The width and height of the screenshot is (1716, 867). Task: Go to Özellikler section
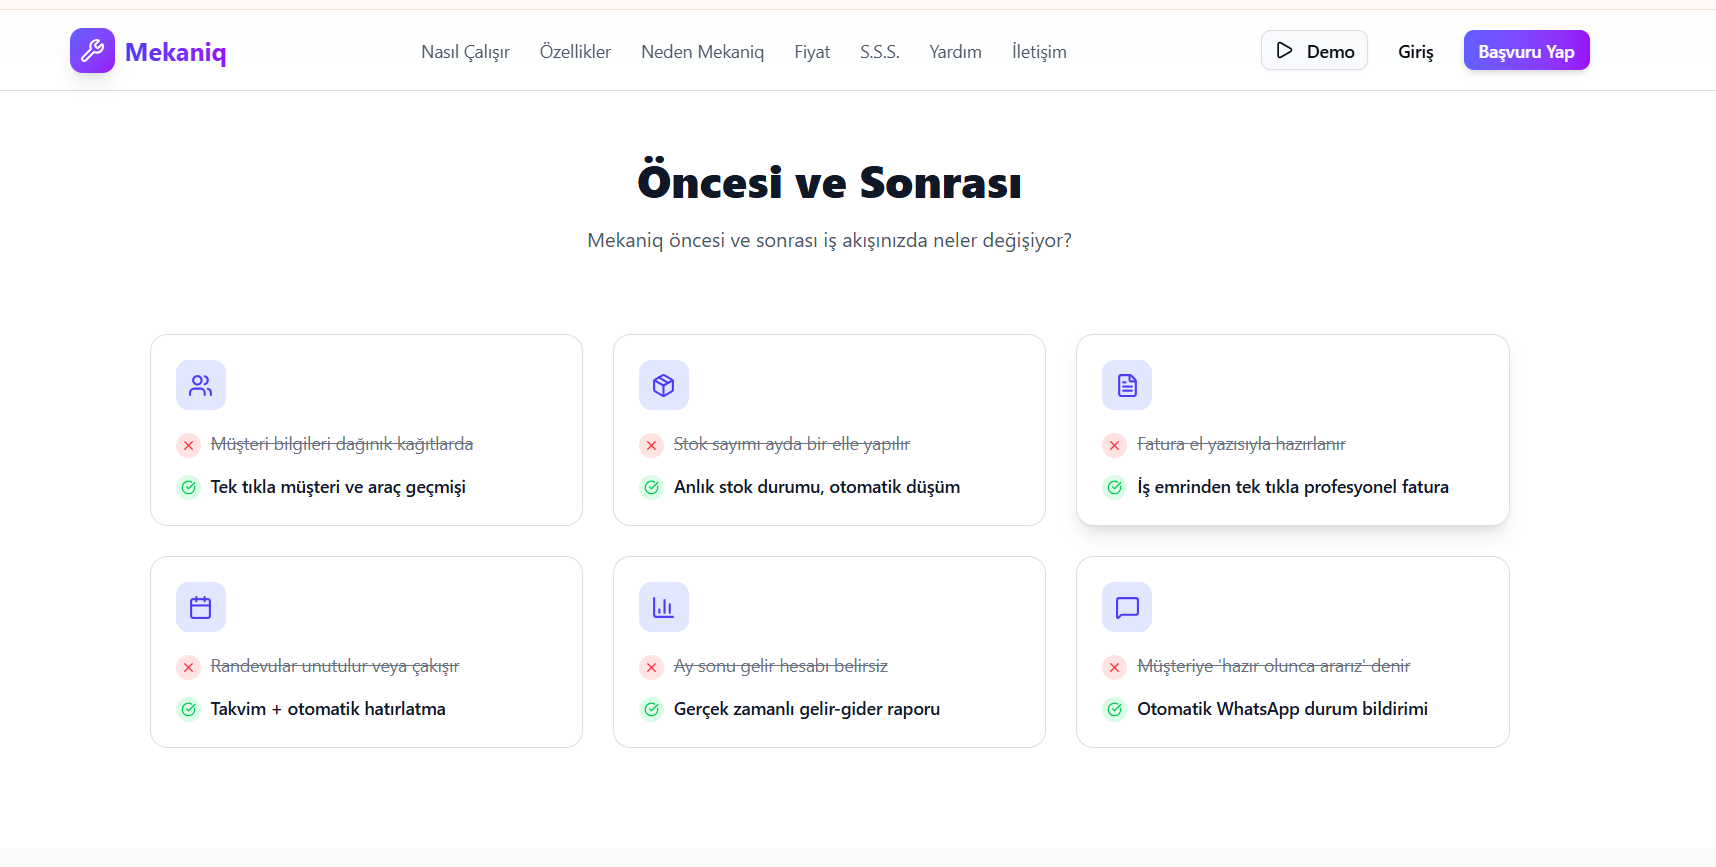tap(575, 52)
